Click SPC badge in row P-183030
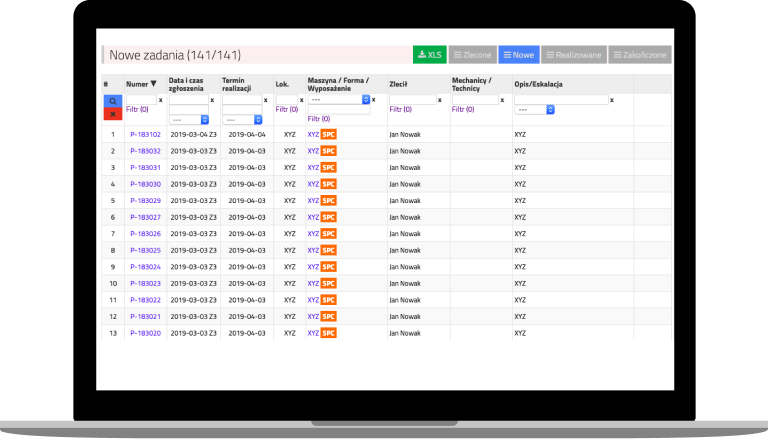The height and width of the screenshot is (439, 768). pos(329,184)
